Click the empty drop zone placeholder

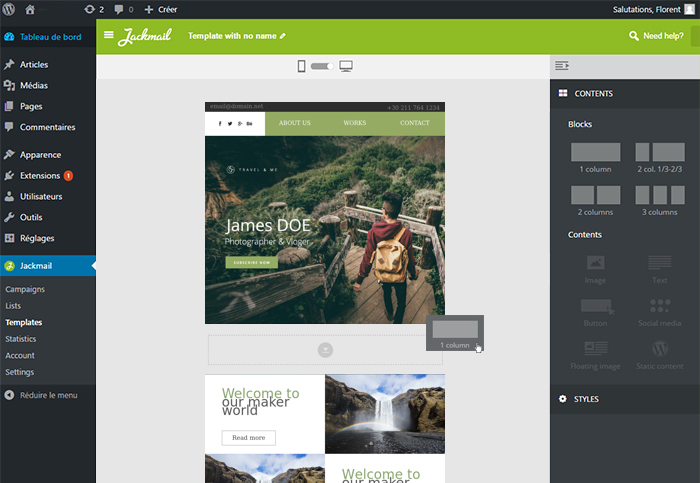click(325, 350)
